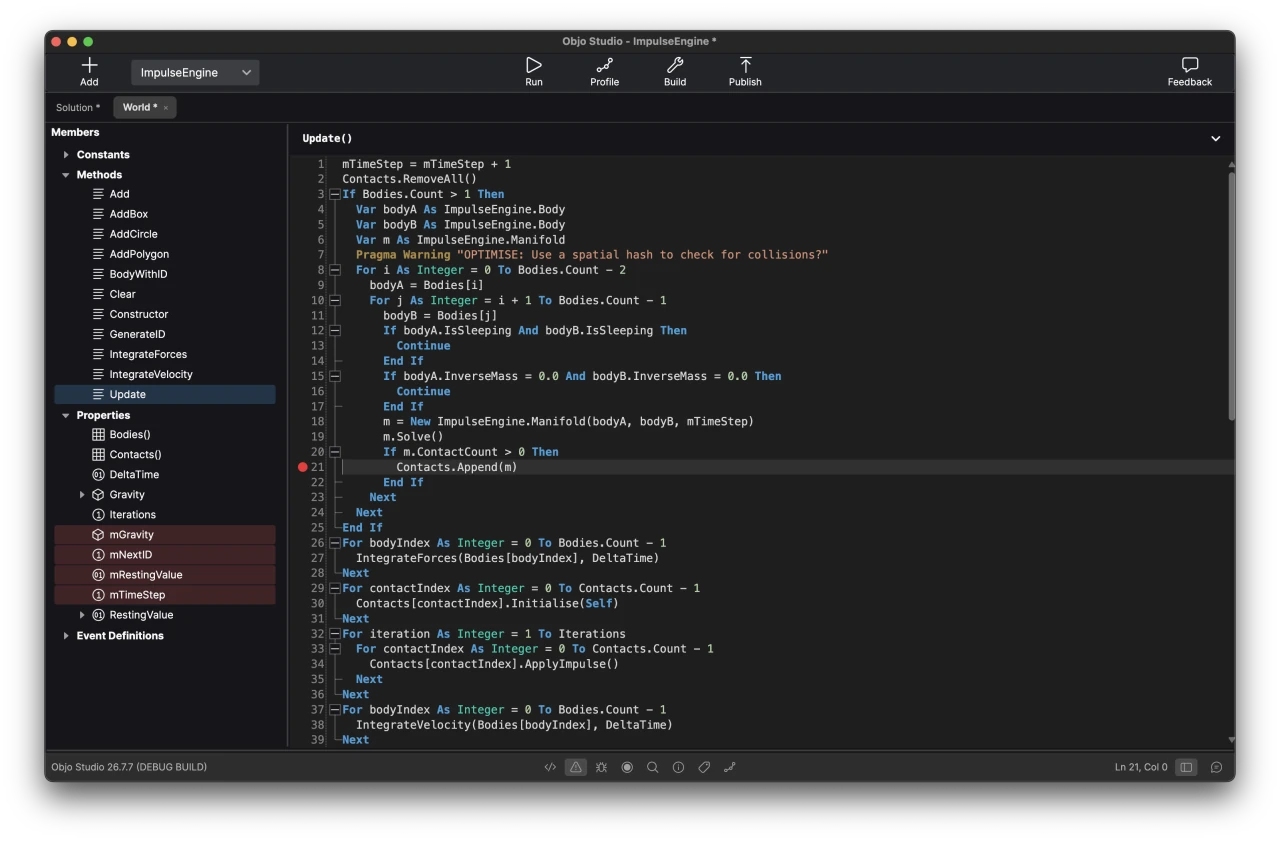
Task: Select the BodyWithID method
Action: point(165,274)
